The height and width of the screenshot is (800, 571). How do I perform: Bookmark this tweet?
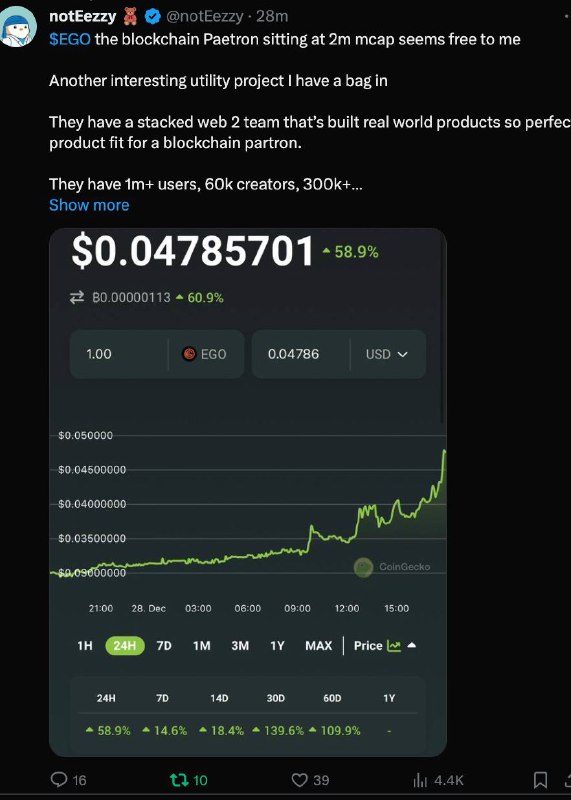tap(540, 780)
